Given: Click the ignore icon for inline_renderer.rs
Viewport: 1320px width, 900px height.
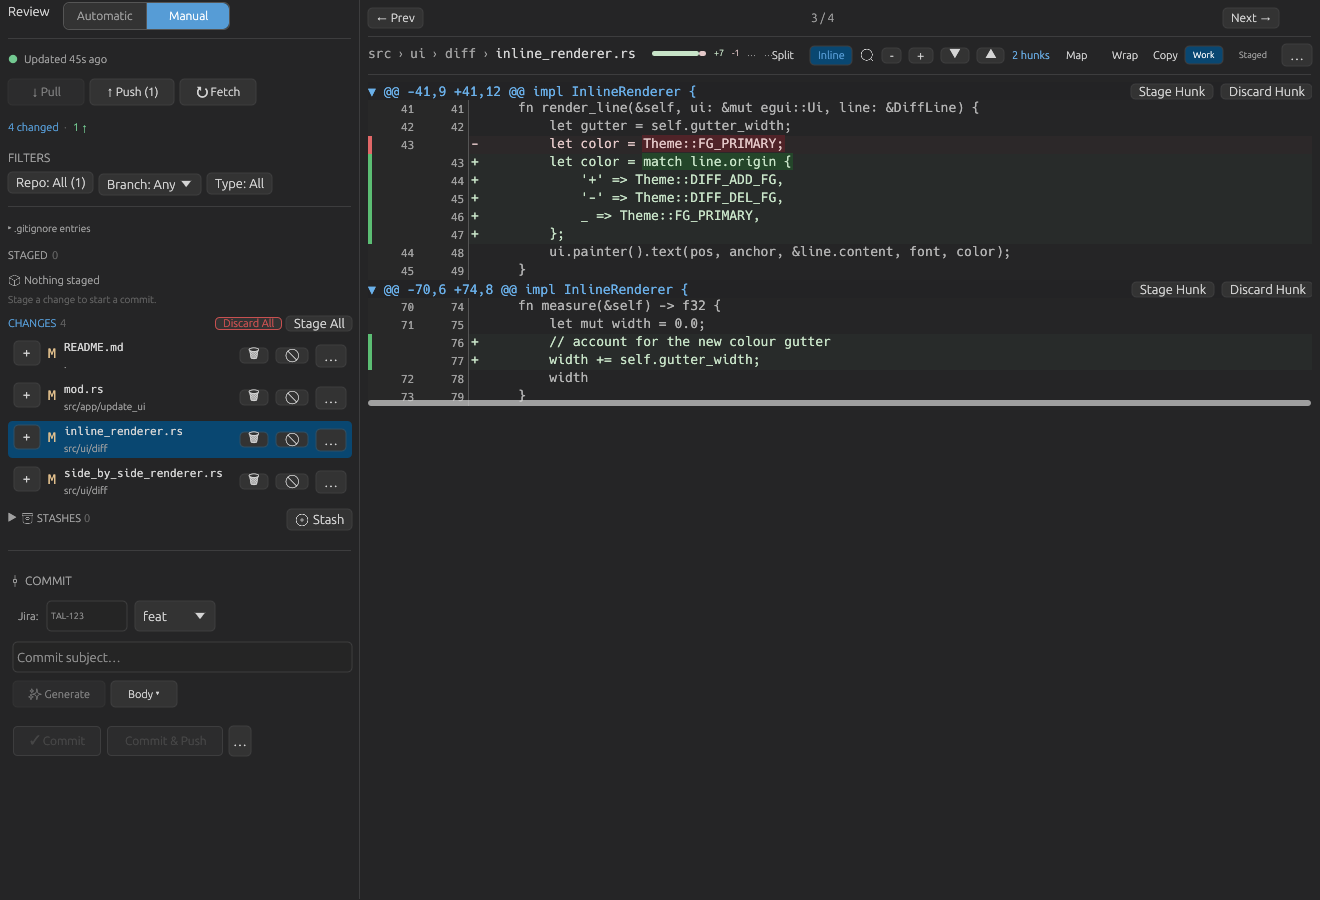Looking at the screenshot, I should coord(292,439).
